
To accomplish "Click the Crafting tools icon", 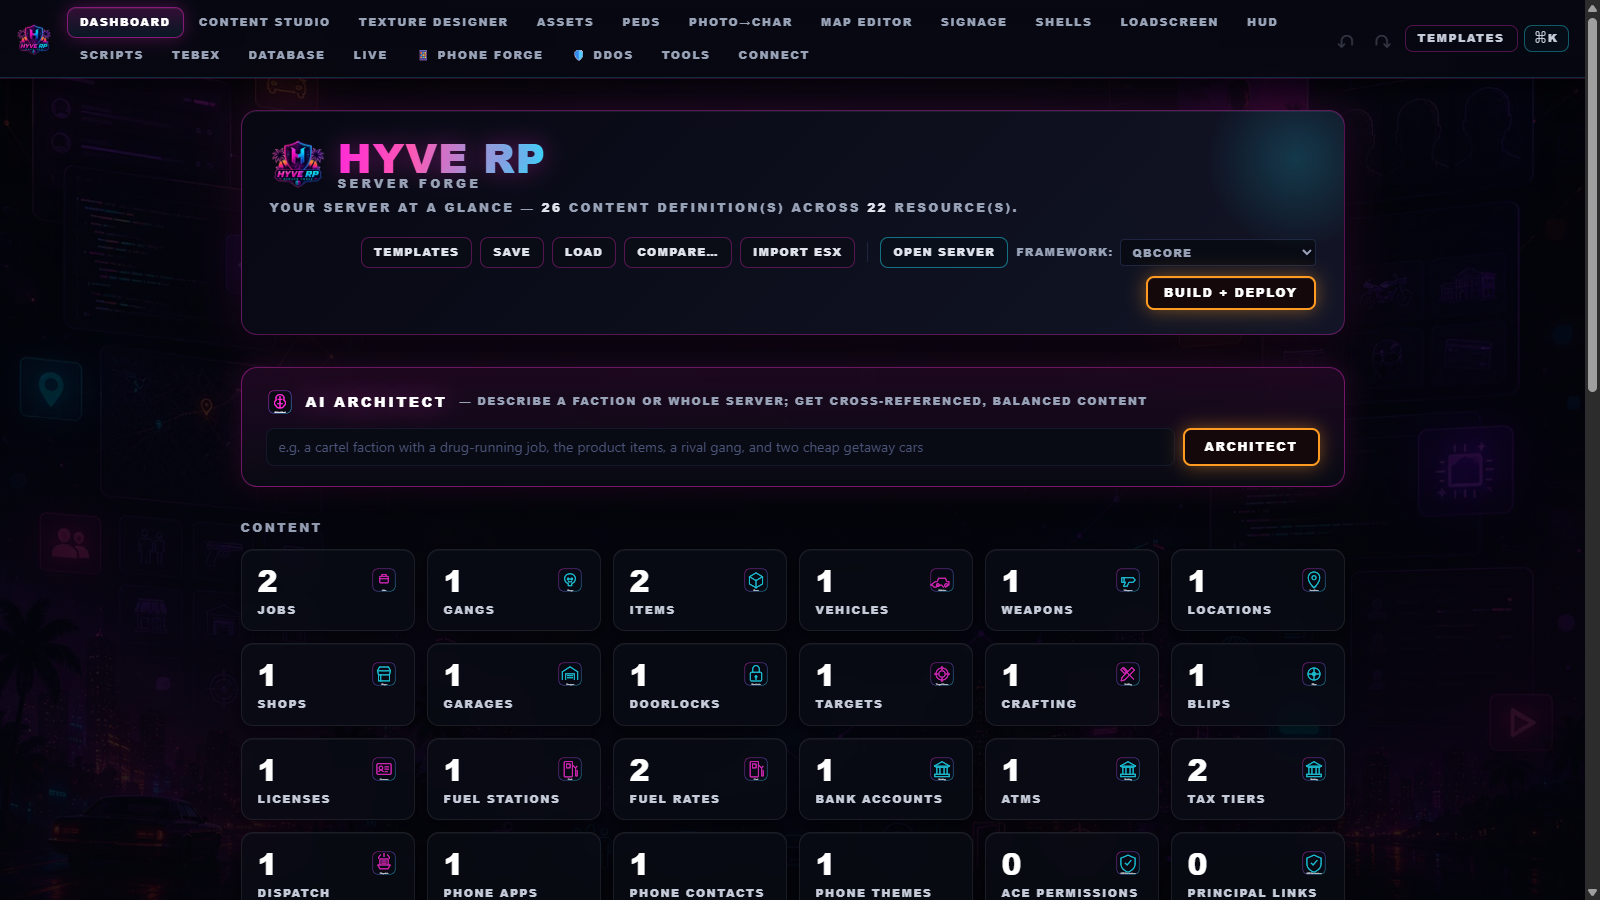I will tap(1128, 674).
